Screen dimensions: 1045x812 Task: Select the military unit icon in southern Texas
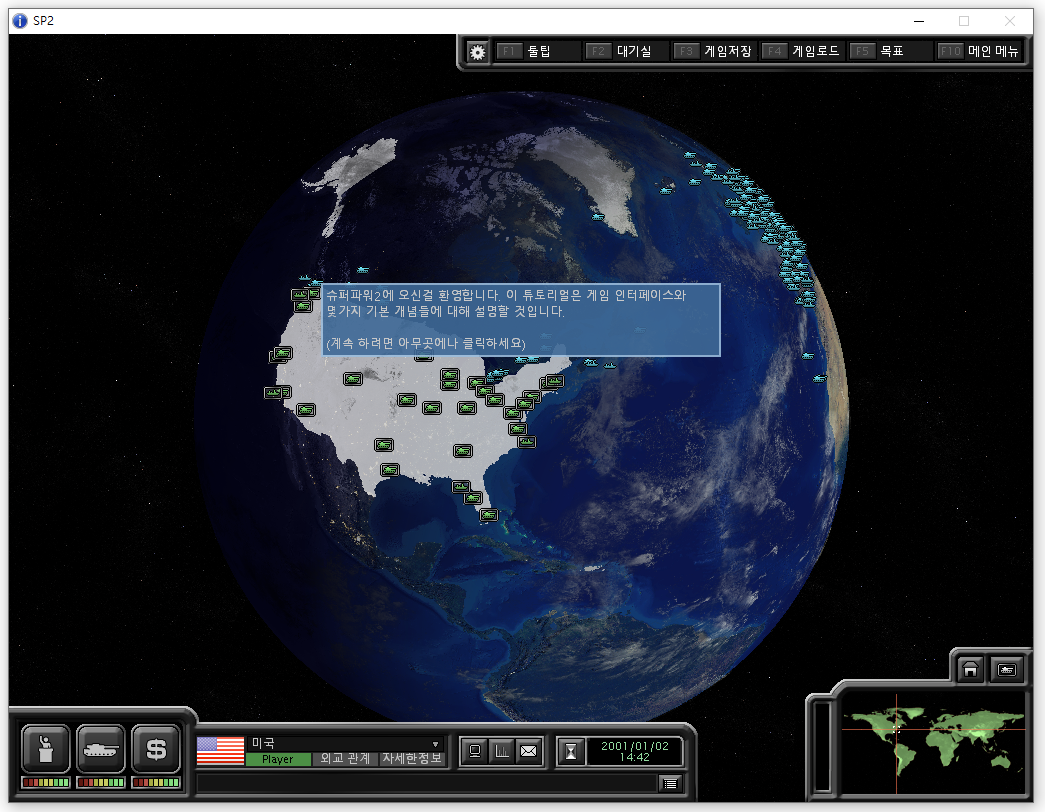(389, 470)
